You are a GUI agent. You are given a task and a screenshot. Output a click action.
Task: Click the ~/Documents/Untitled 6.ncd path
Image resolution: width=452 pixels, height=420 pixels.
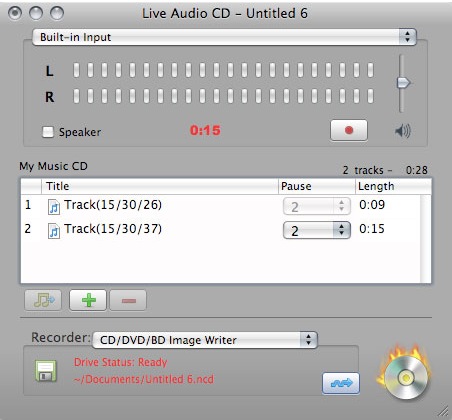coord(144,379)
